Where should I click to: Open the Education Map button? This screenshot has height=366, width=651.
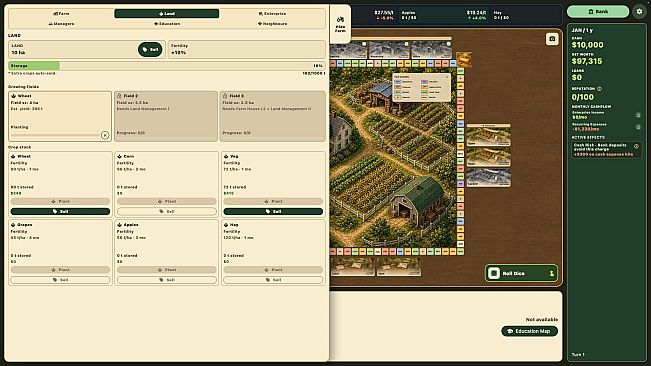pos(529,331)
